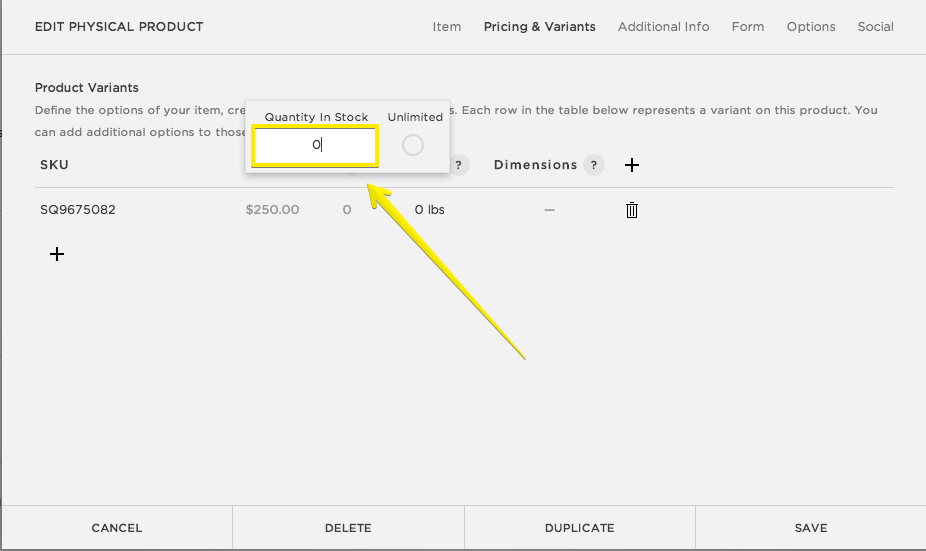Open the Additional Info tab
This screenshot has width=926, height=551.
click(663, 27)
